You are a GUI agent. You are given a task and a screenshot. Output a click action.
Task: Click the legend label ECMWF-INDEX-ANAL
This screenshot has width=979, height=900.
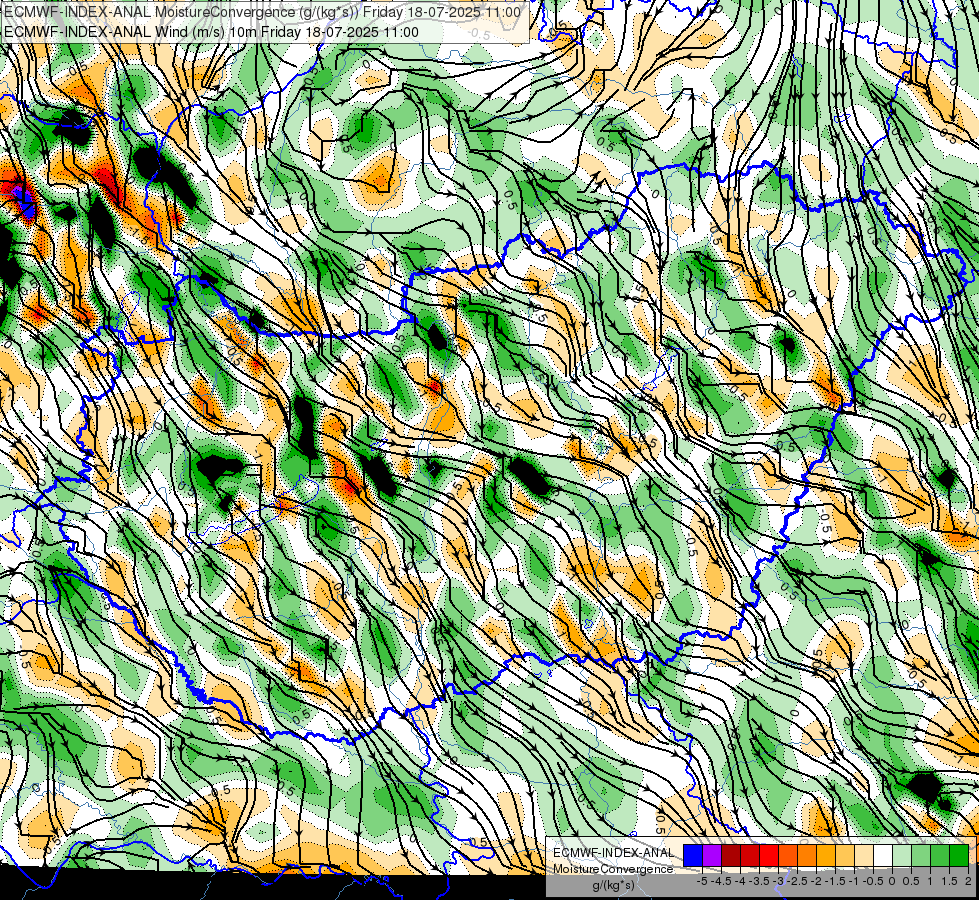(x=613, y=853)
